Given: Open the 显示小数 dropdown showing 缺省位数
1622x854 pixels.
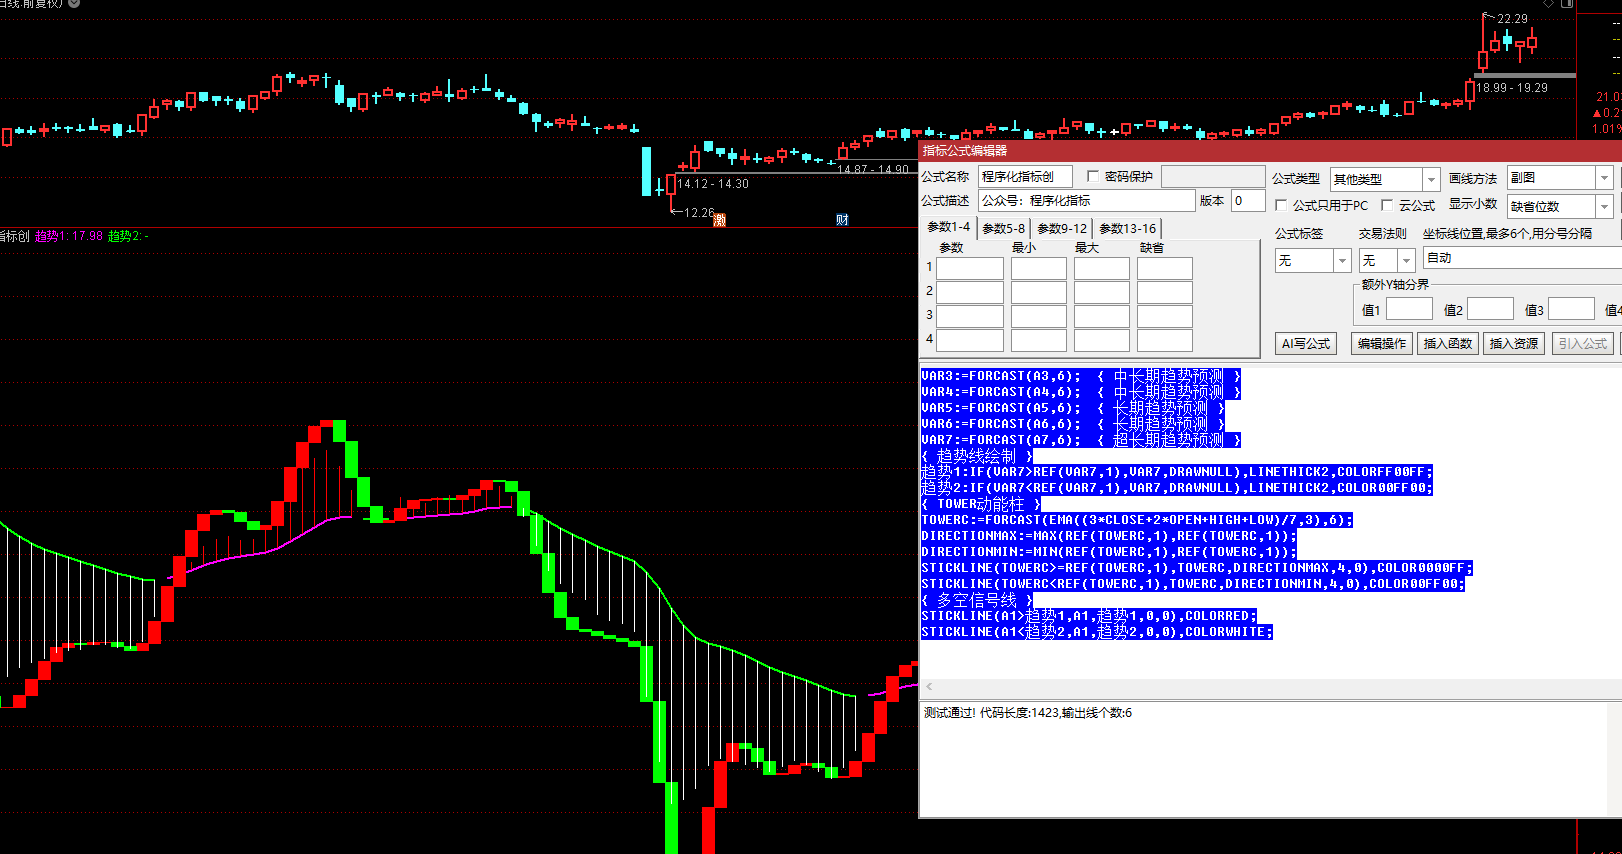Looking at the screenshot, I should click(x=1604, y=206).
